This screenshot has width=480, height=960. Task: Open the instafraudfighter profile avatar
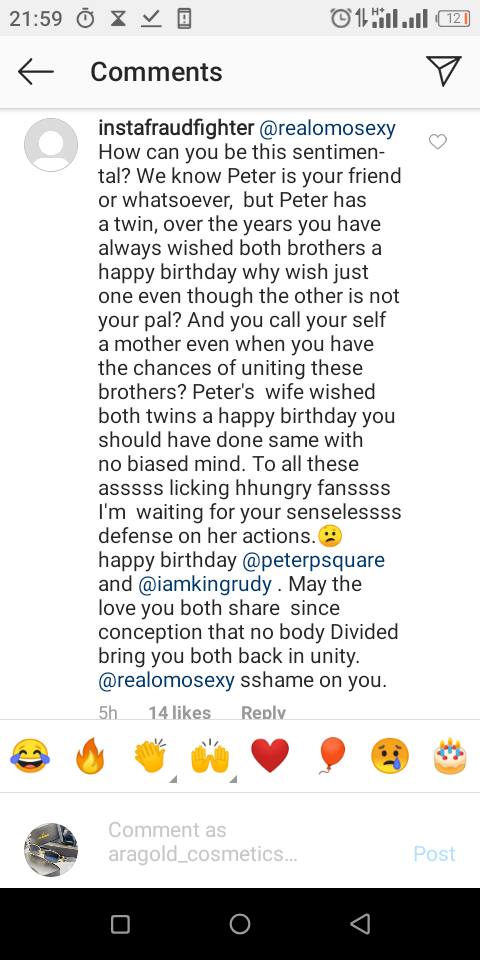51,145
